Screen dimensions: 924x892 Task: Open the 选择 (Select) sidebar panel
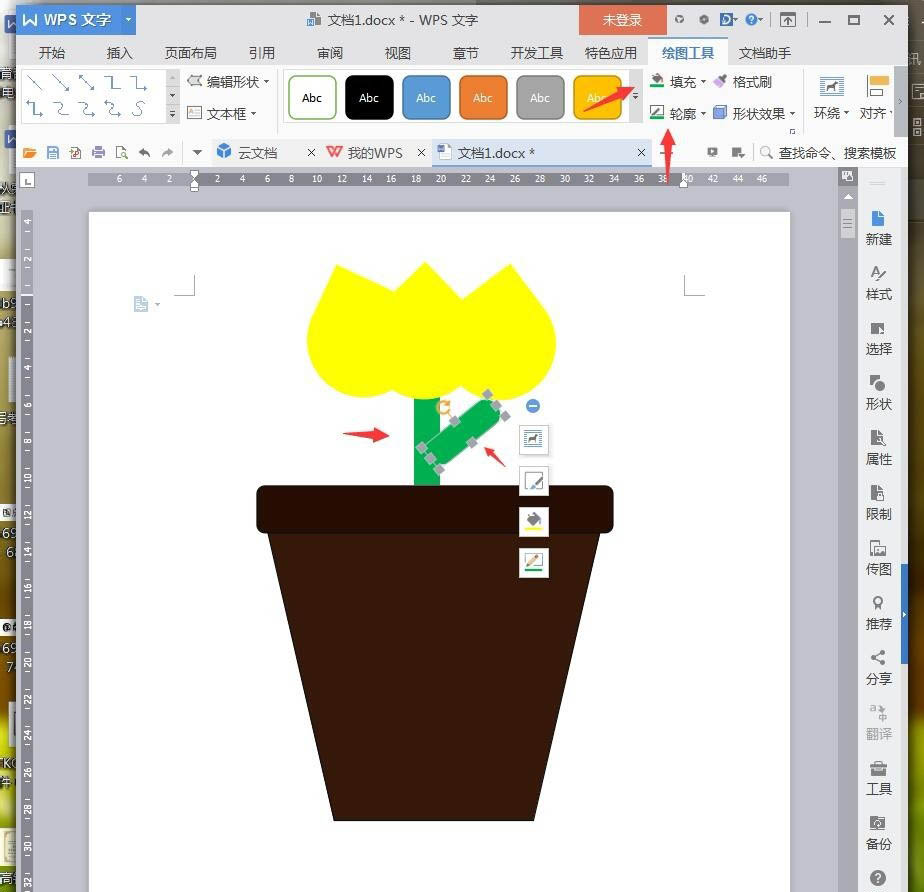click(x=878, y=338)
